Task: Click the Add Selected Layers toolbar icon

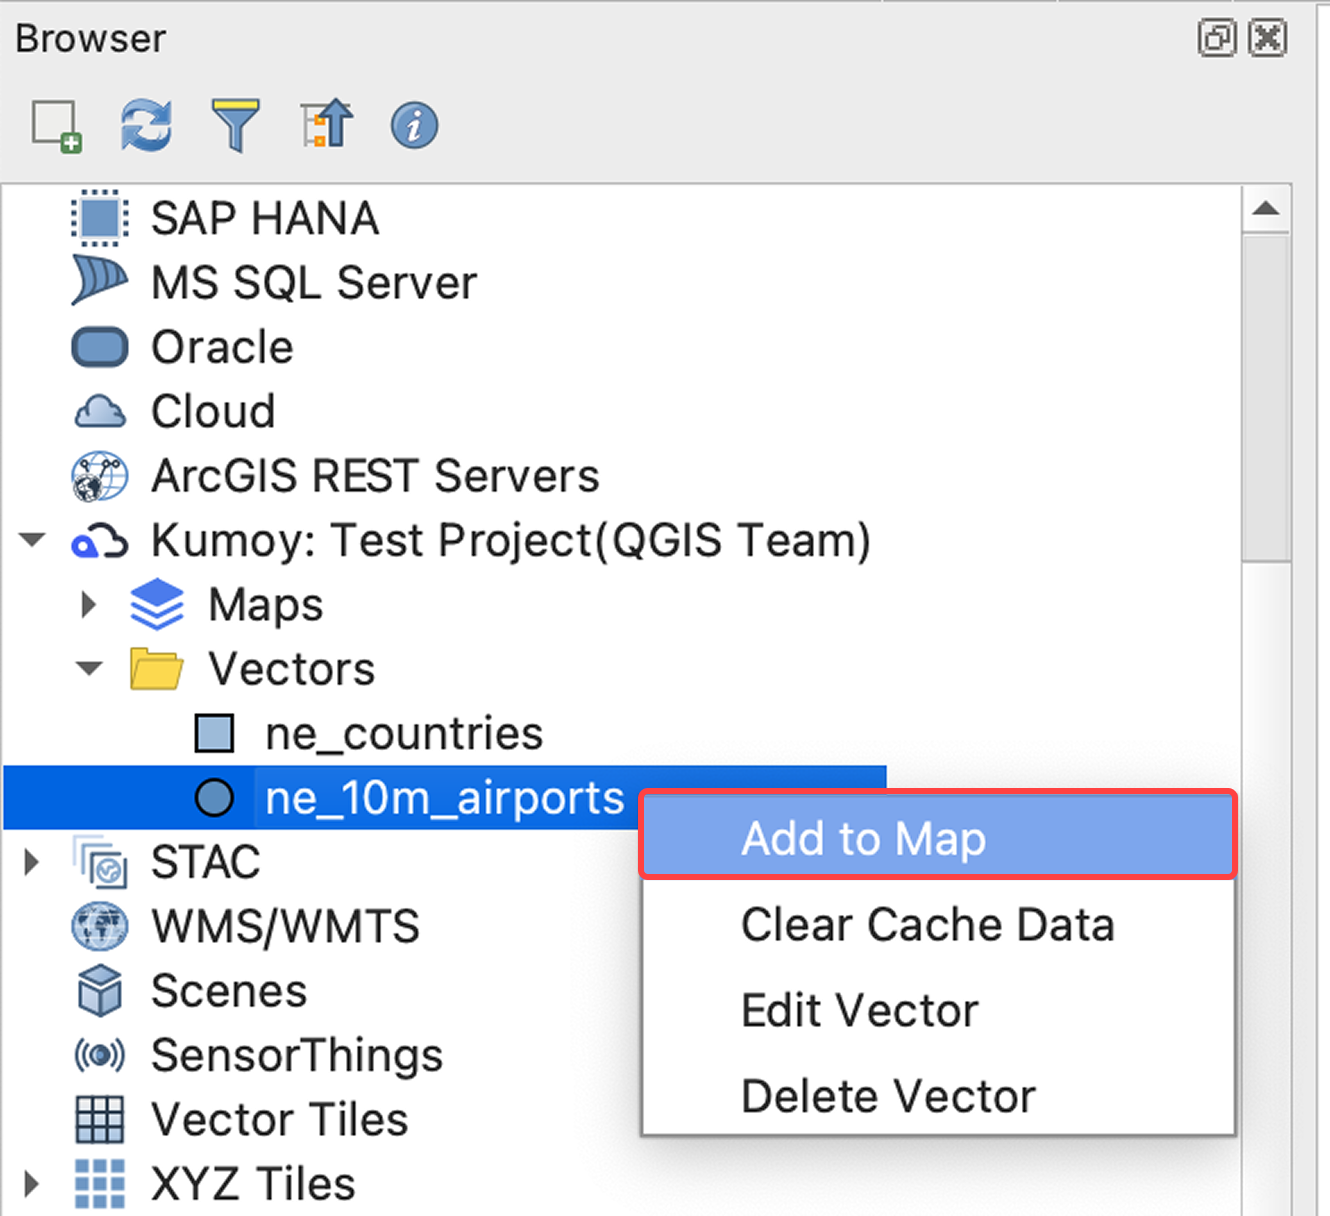Action: pos(56,126)
